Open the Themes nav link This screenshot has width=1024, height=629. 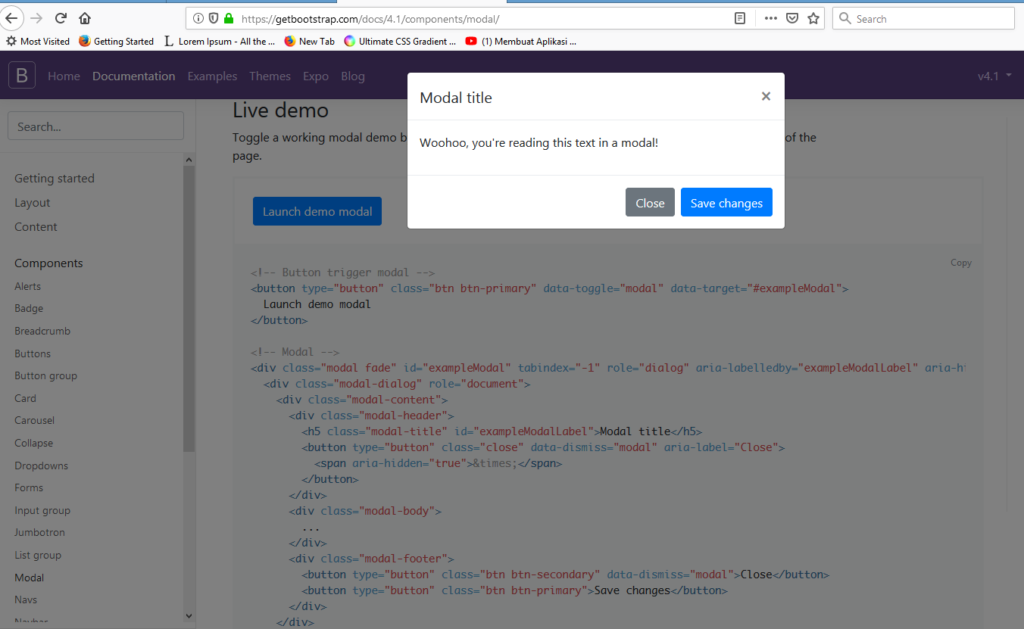(270, 76)
